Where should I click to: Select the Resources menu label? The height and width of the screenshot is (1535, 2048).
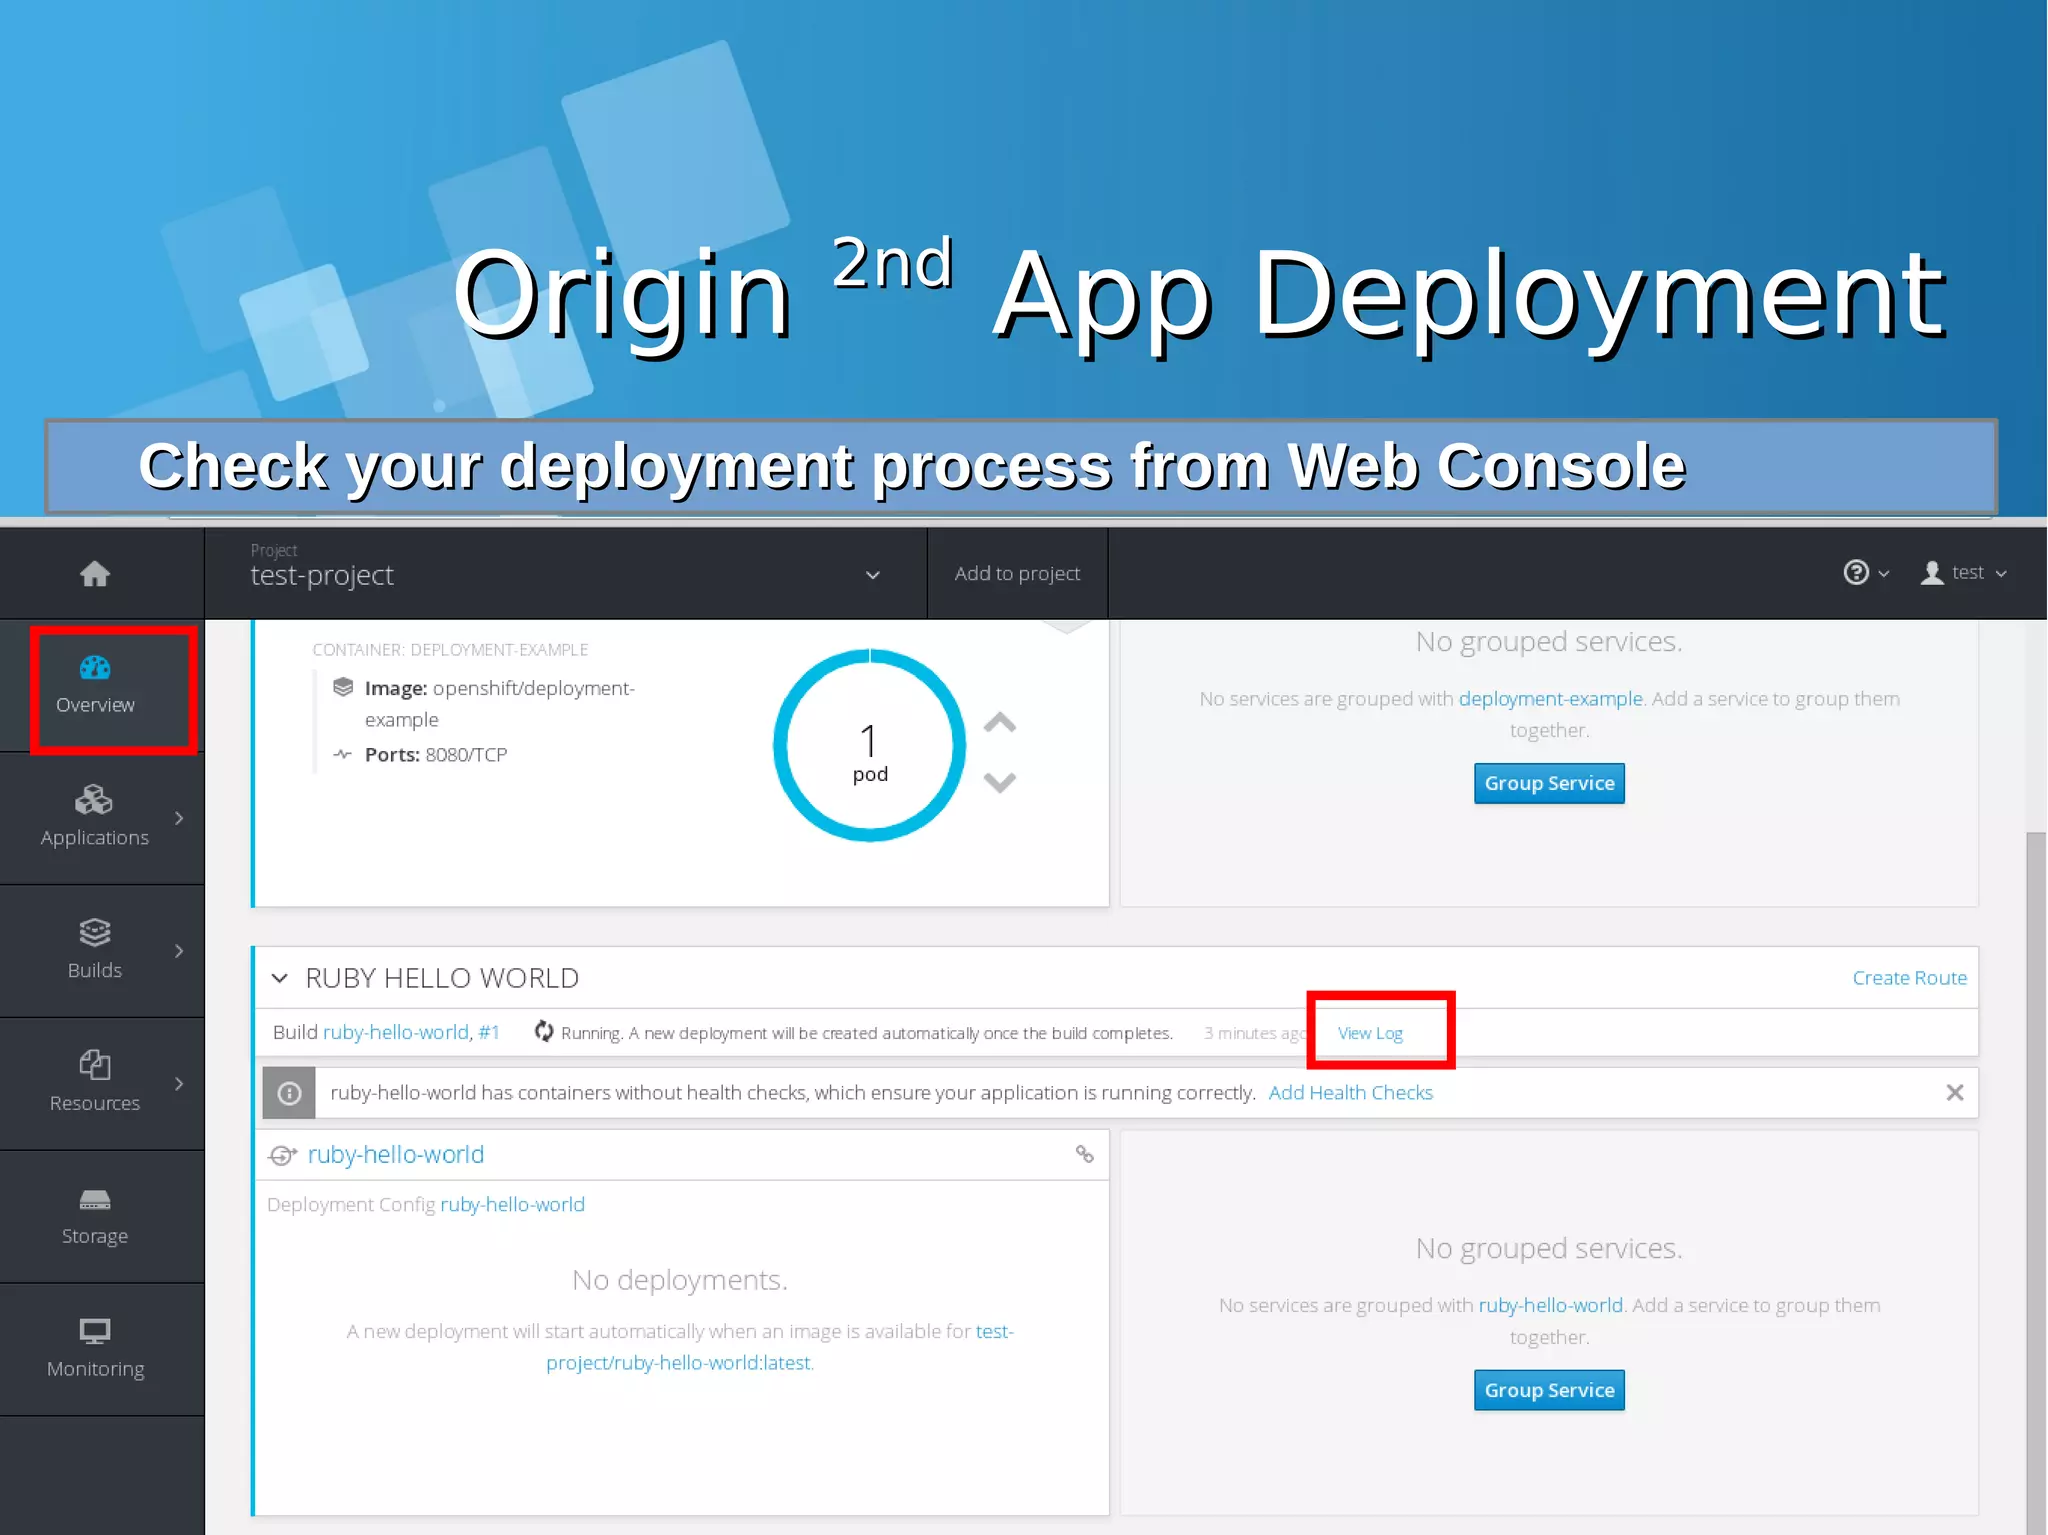click(x=95, y=1103)
